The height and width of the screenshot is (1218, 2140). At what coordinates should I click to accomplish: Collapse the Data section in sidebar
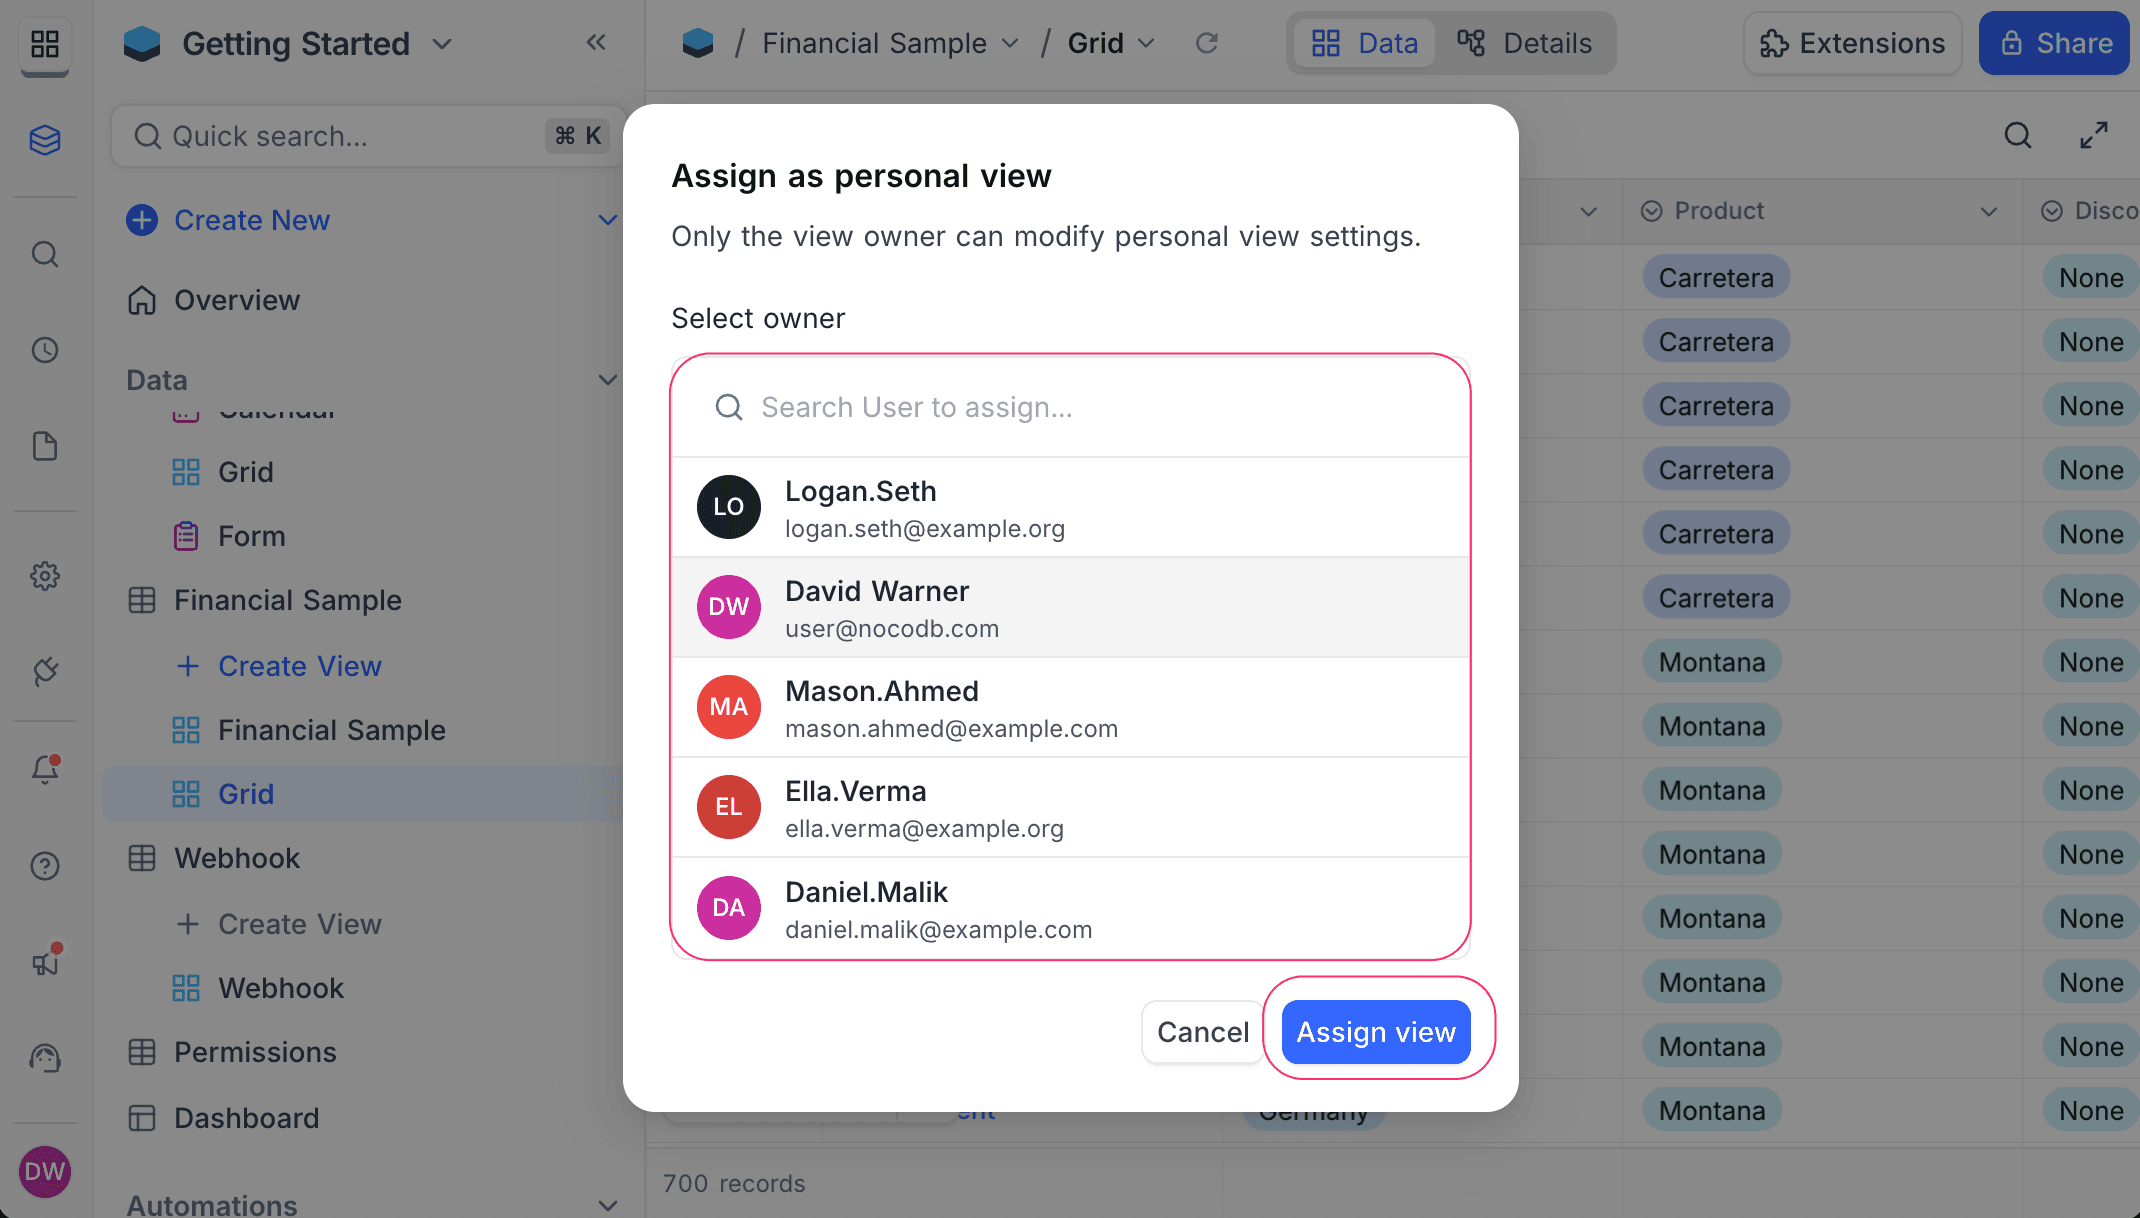608,380
